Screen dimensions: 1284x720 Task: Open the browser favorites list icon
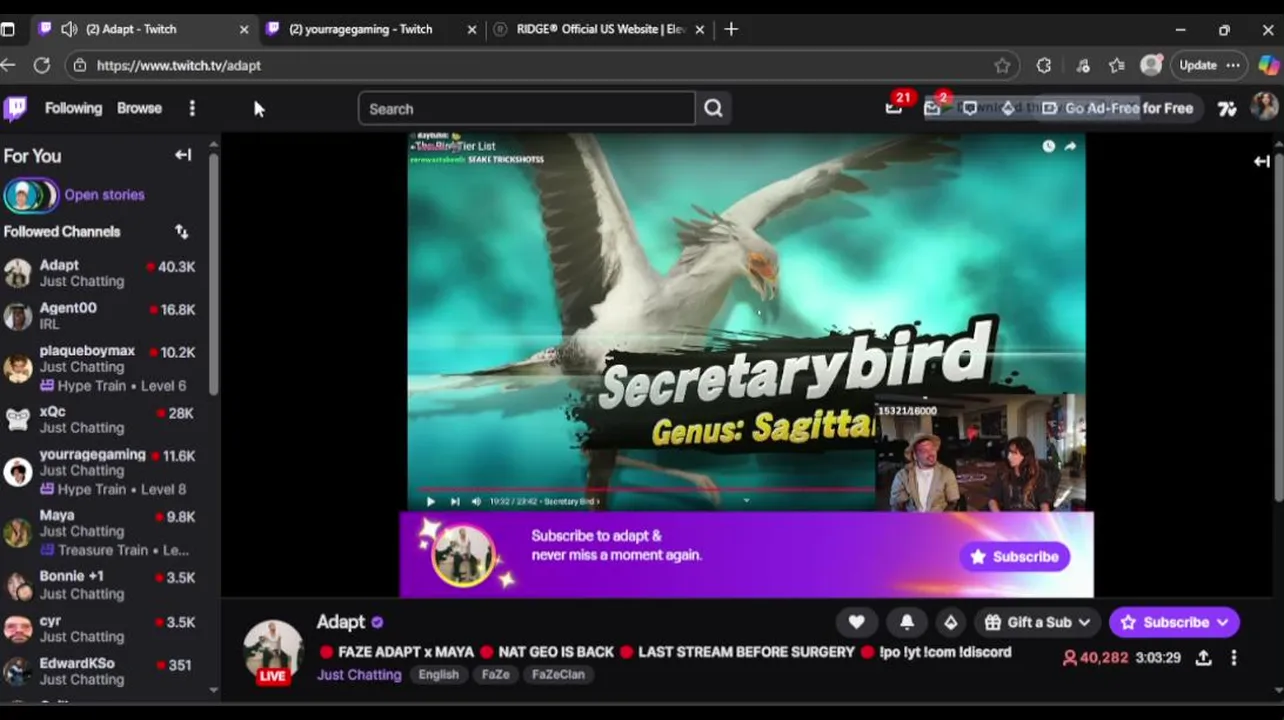tap(1117, 65)
